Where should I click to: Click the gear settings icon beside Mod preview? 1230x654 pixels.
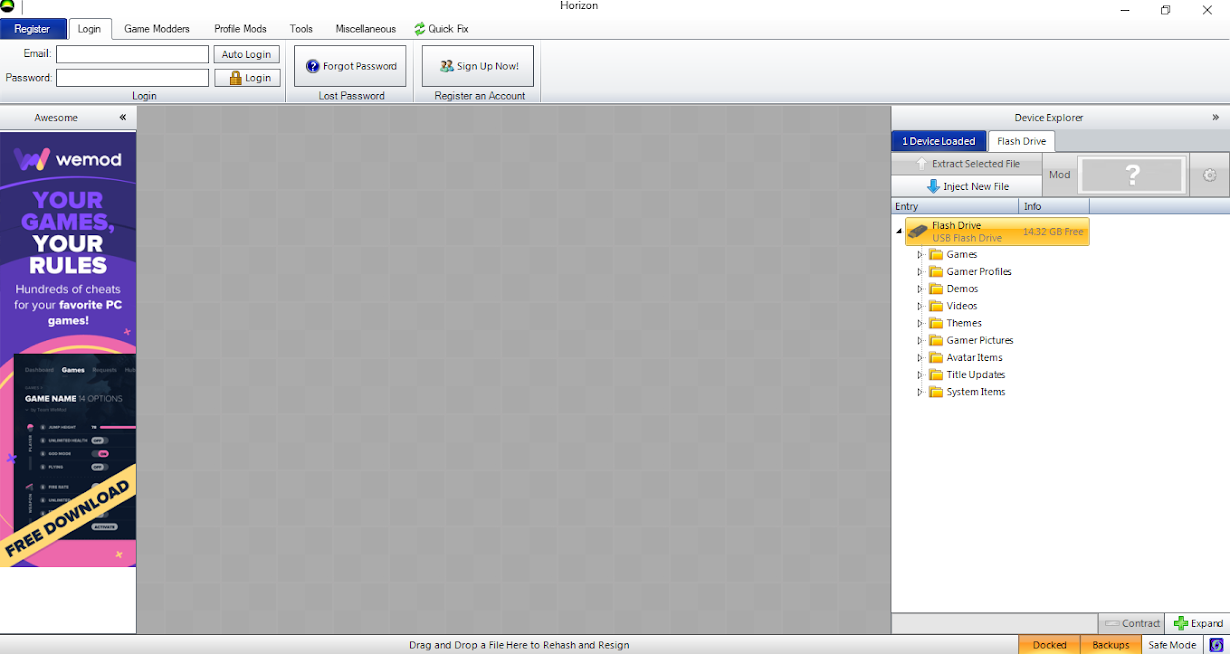click(1209, 174)
